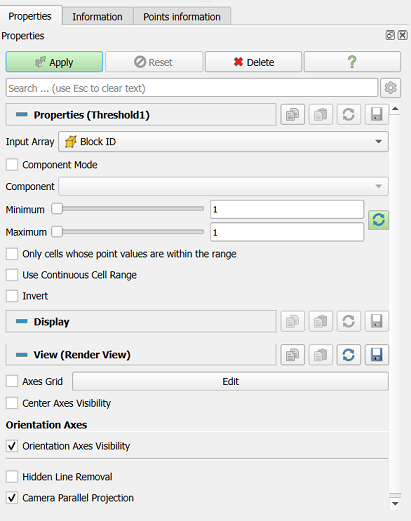Reset the Minimum/Maximum range using the green refresh icon
This screenshot has width=411, height=521.
point(378,220)
